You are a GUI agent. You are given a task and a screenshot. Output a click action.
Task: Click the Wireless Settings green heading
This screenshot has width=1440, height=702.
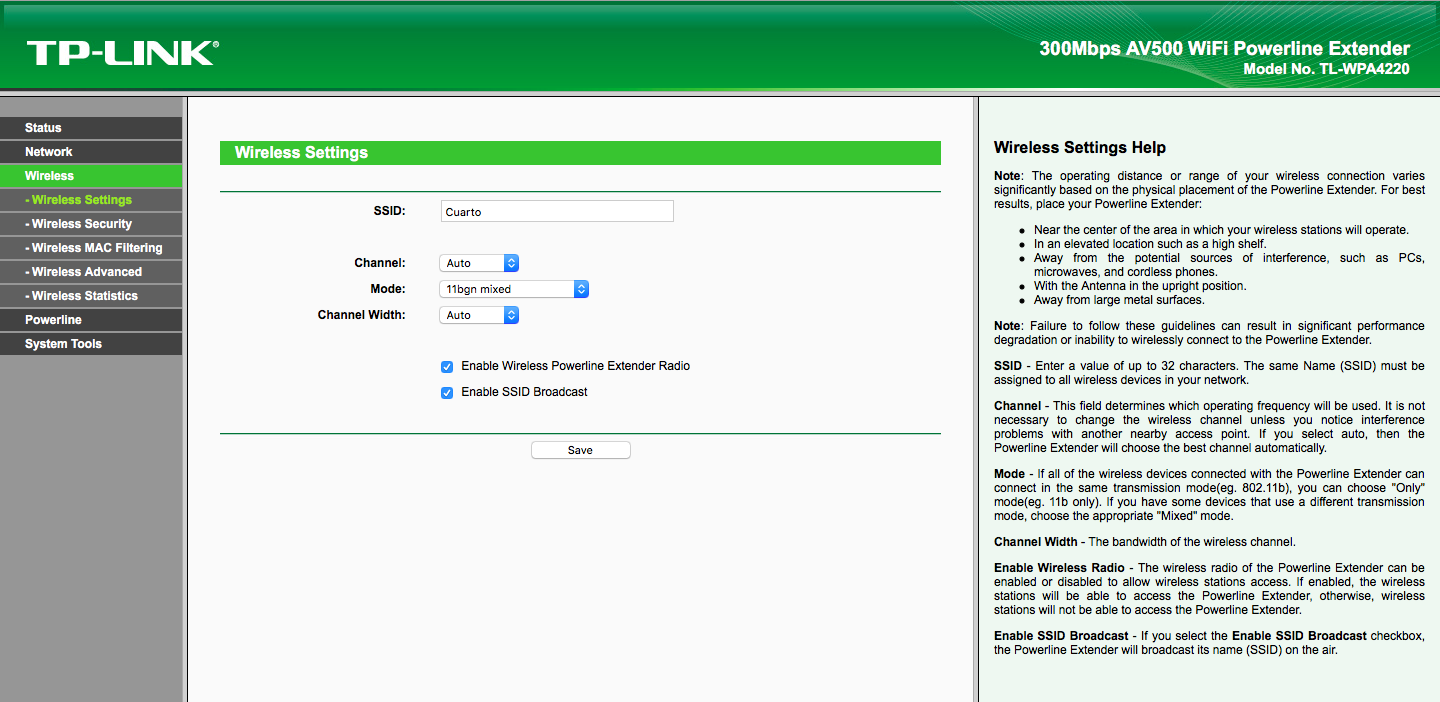click(580, 153)
